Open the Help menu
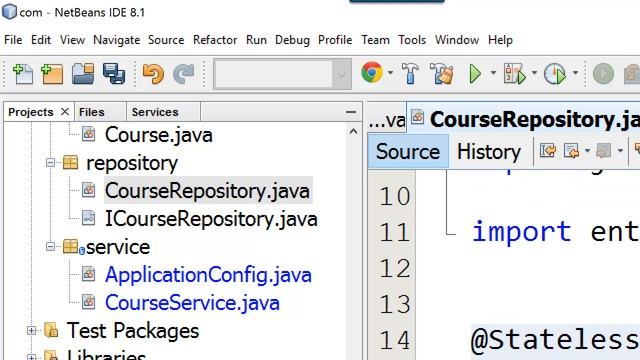 [x=500, y=40]
